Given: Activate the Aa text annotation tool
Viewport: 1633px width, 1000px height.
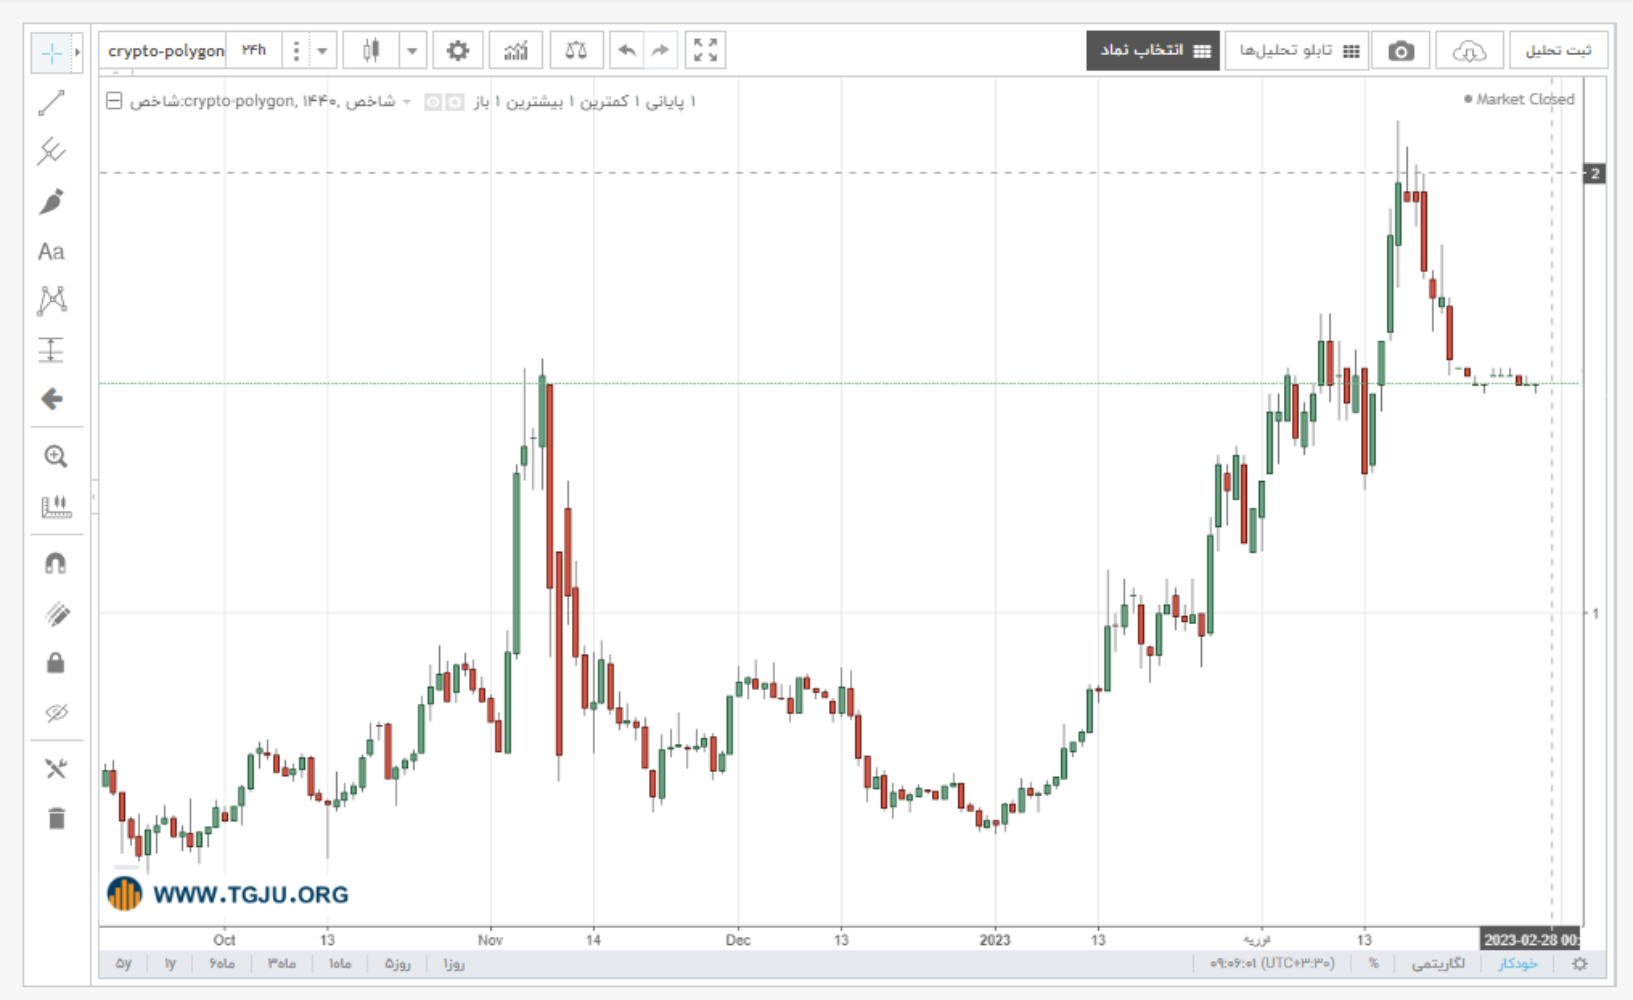Looking at the screenshot, I should [x=51, y=251].
